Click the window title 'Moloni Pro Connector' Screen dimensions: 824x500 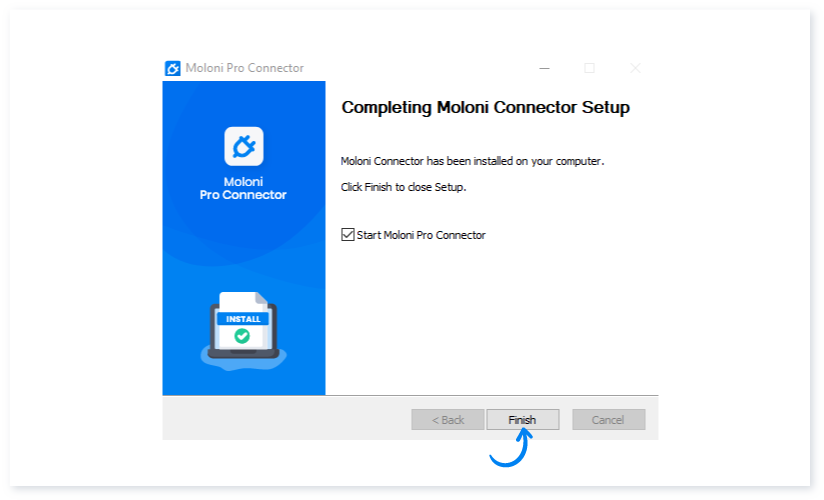pyautogui.click(x=245, y=68)
